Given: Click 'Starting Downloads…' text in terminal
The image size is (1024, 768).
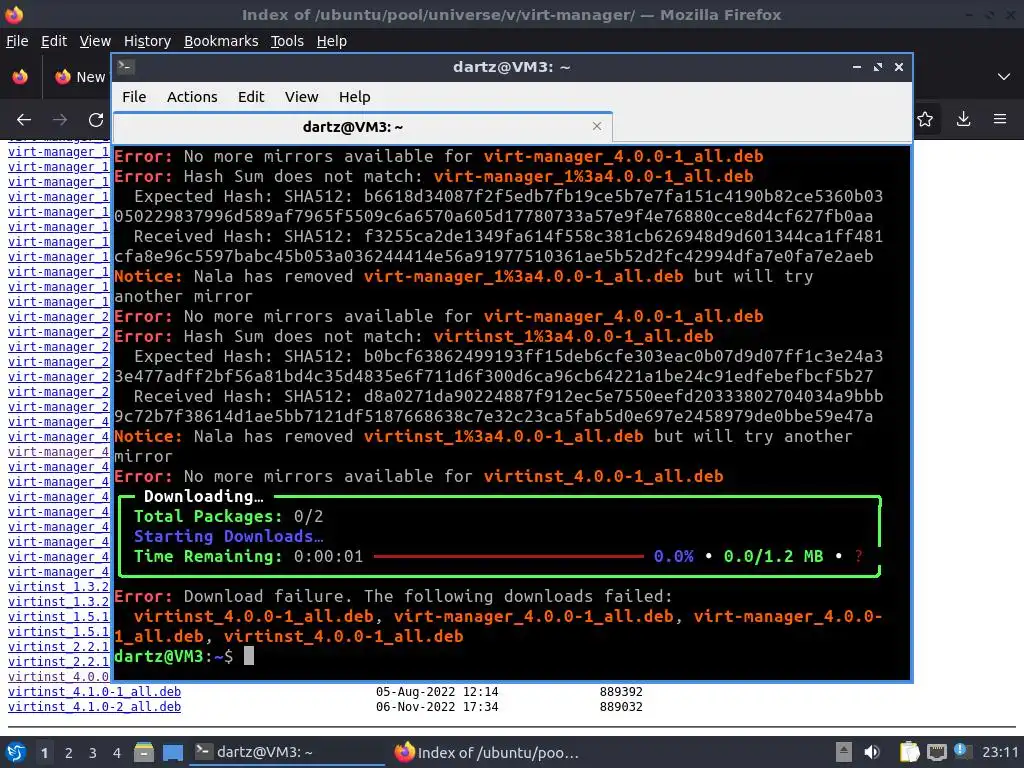Looking at the screenshot, I should click(x=229, y=536).
